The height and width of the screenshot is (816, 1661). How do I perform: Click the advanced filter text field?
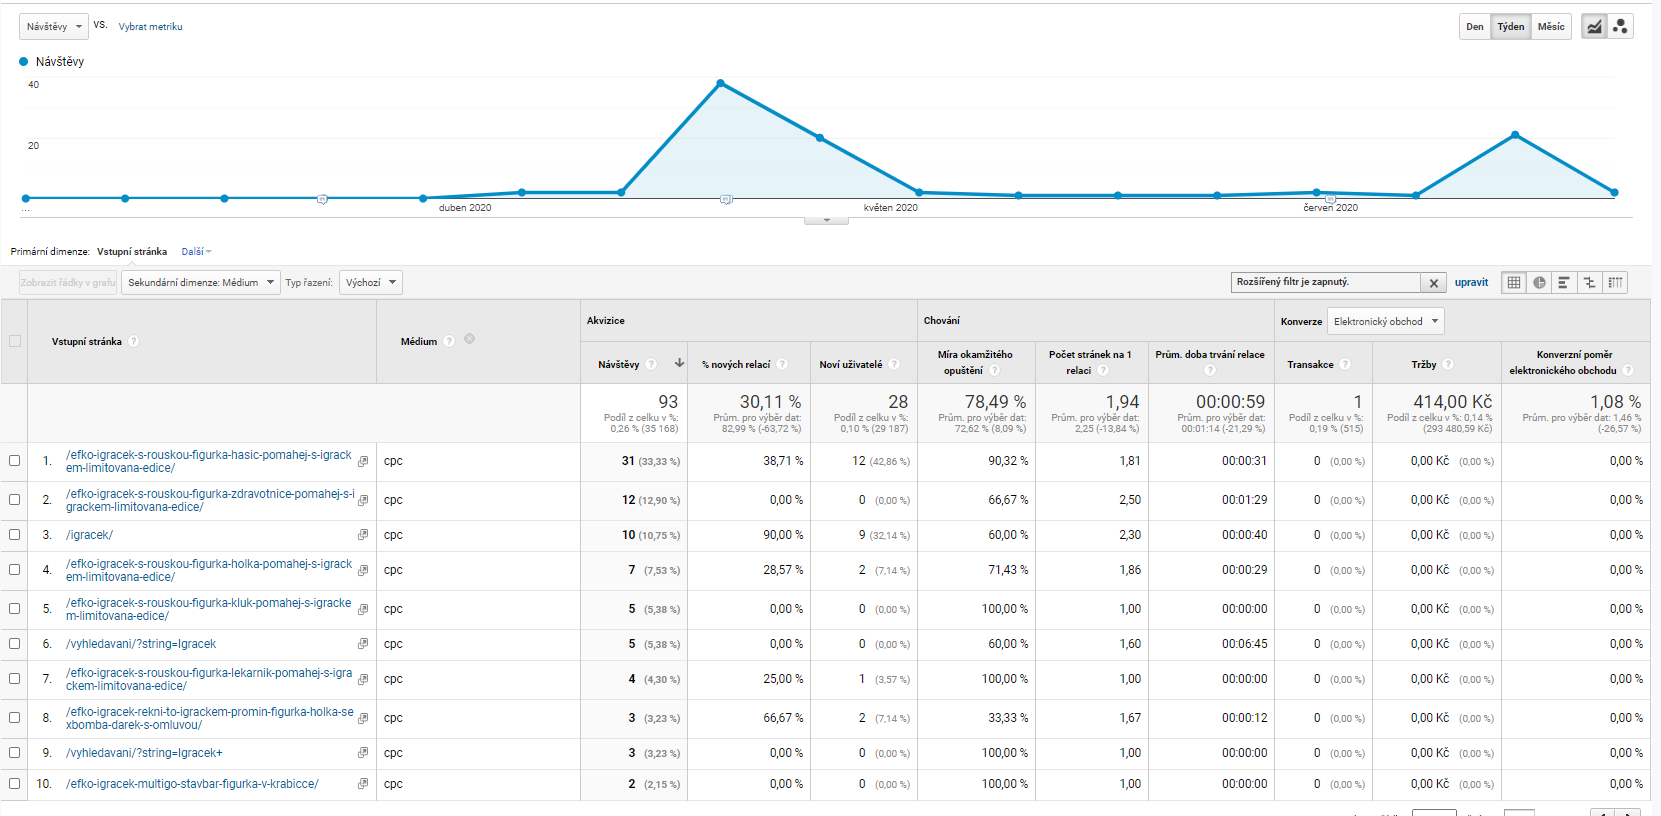[1326, 283]
